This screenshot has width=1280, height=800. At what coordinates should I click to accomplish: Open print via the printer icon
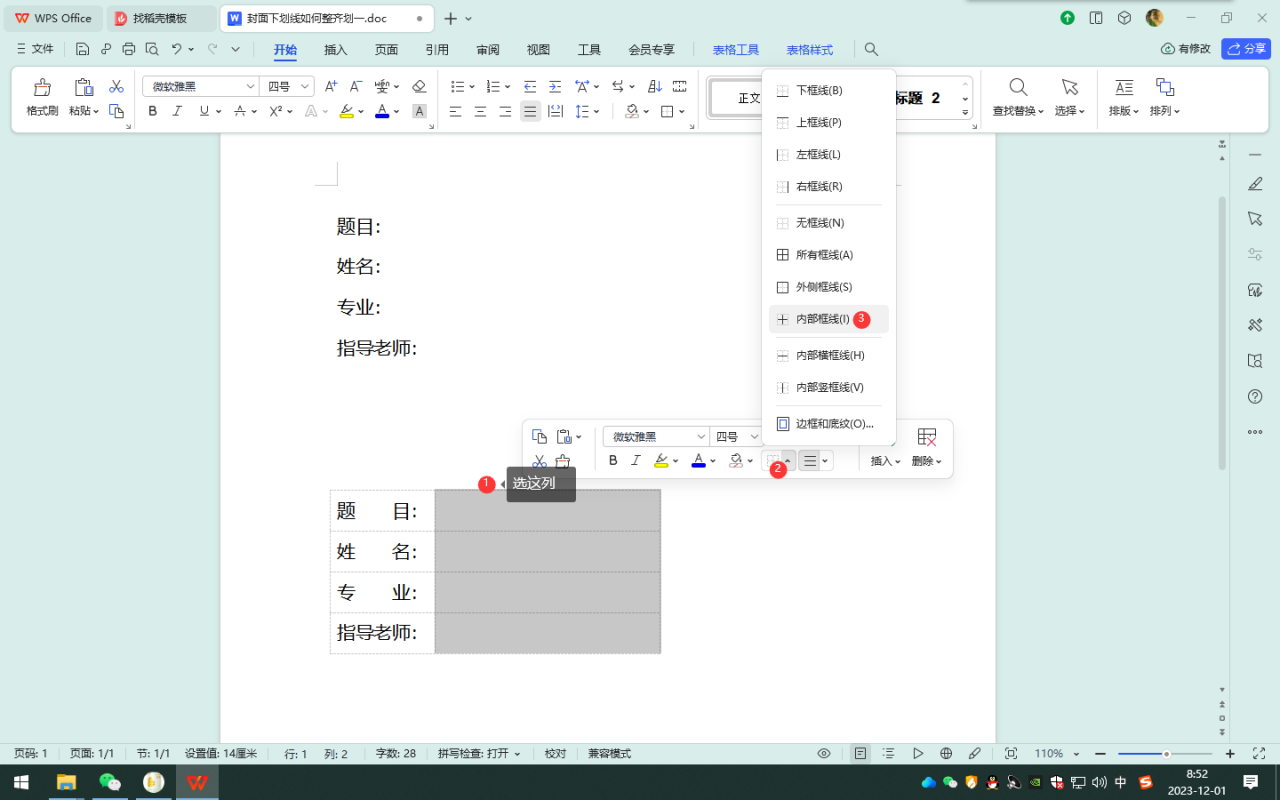(128, 49)
